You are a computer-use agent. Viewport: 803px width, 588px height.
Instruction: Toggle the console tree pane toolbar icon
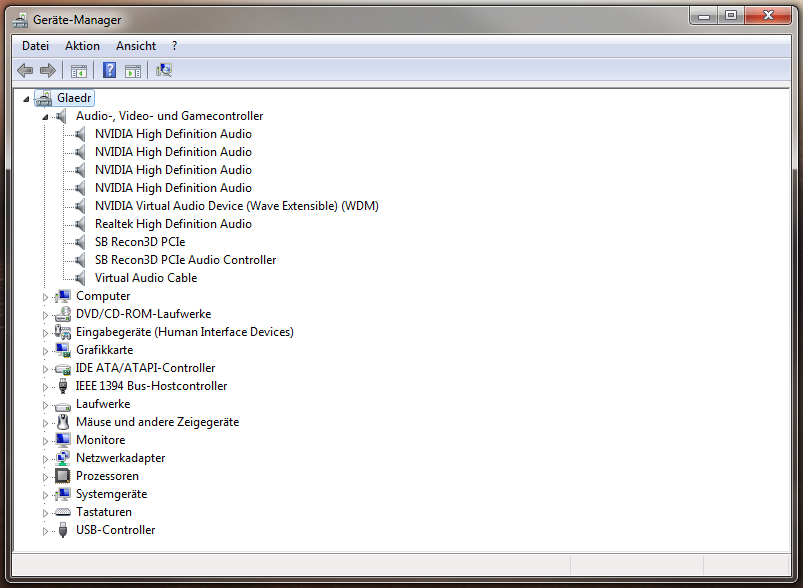point(79,71)
